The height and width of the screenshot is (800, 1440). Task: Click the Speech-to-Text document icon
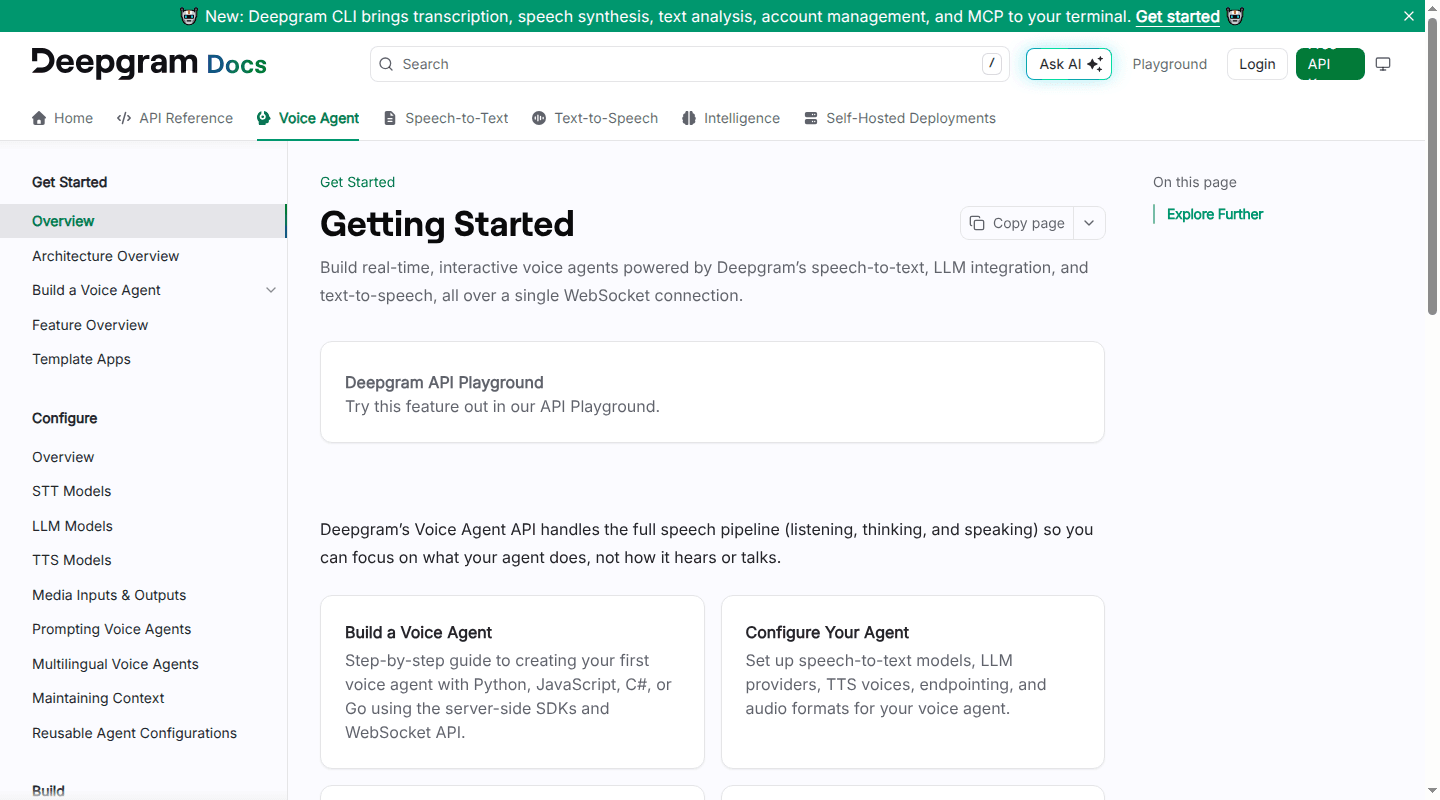[390, 118]
